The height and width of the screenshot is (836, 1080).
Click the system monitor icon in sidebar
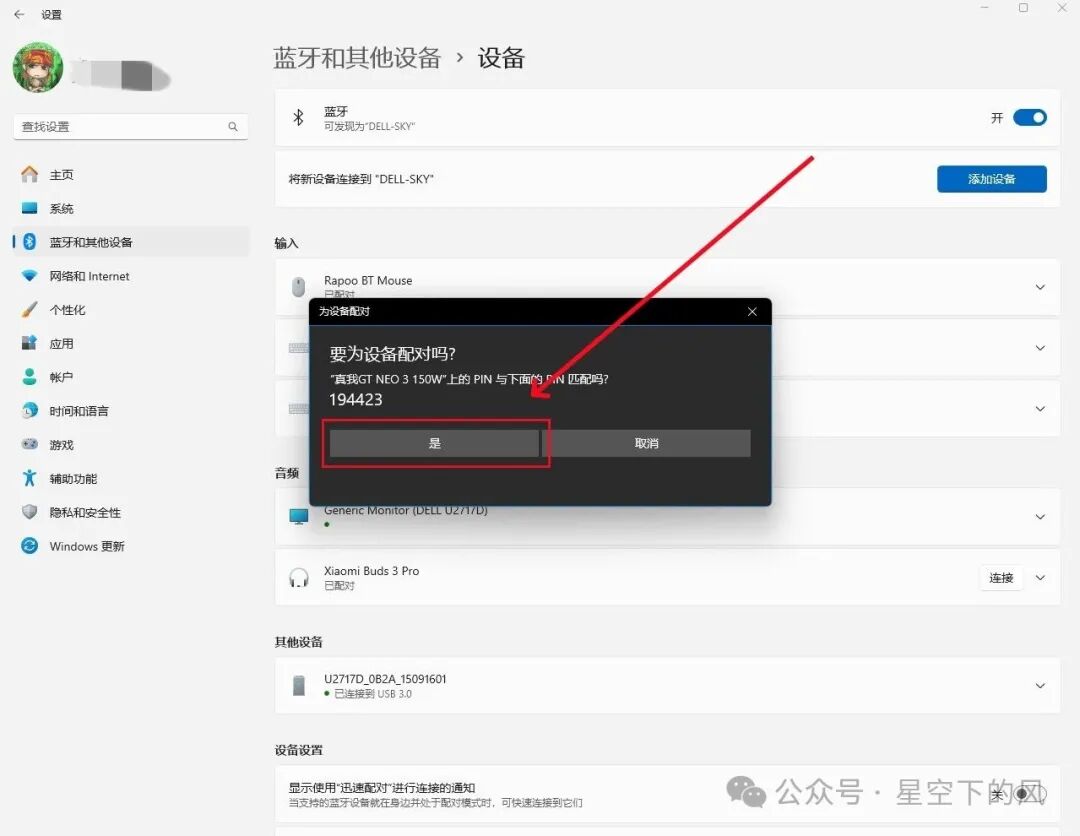coord(30,208)
